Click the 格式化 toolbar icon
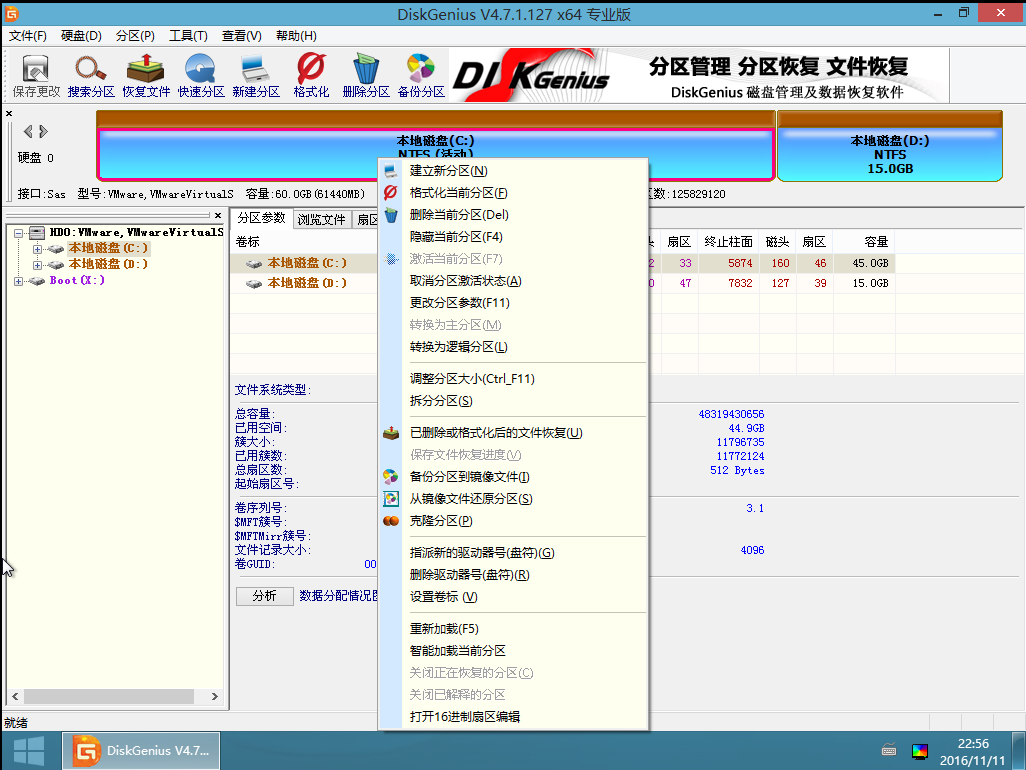Viewport: 1026px width, 770px height. (311, 75)
